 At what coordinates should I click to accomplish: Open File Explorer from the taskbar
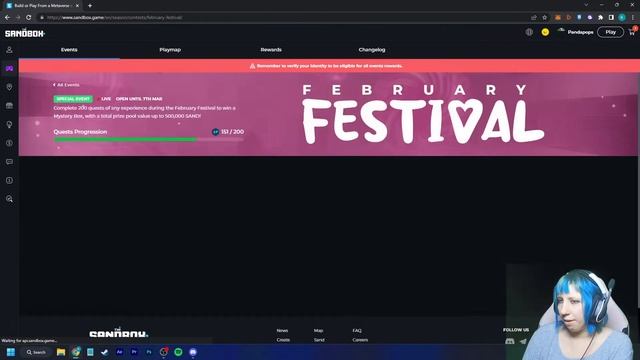[x=61, y=352]
